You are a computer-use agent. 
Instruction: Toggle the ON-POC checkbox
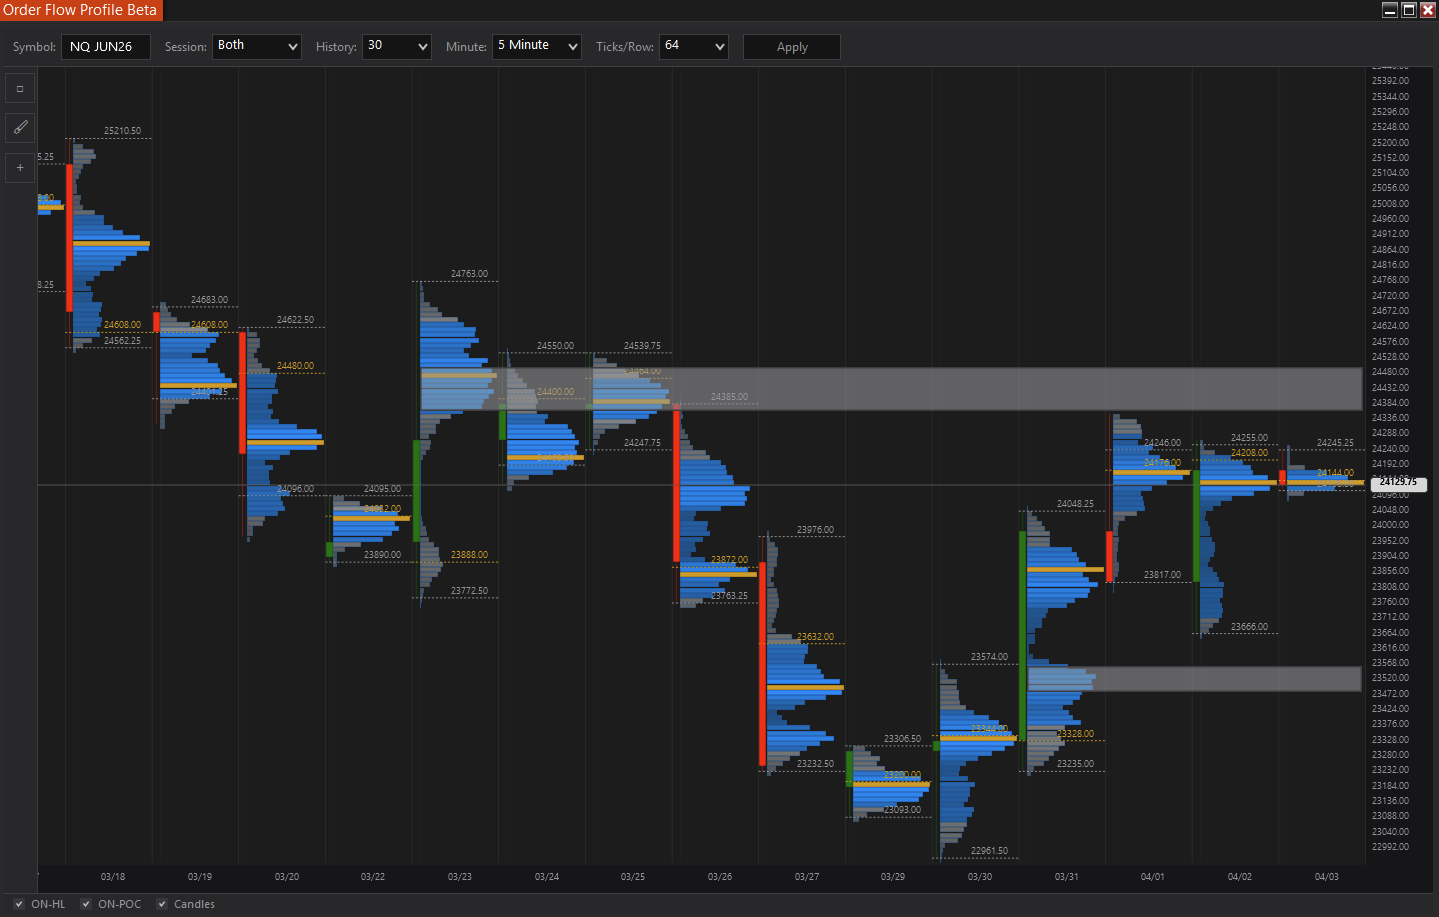(86, 904)
